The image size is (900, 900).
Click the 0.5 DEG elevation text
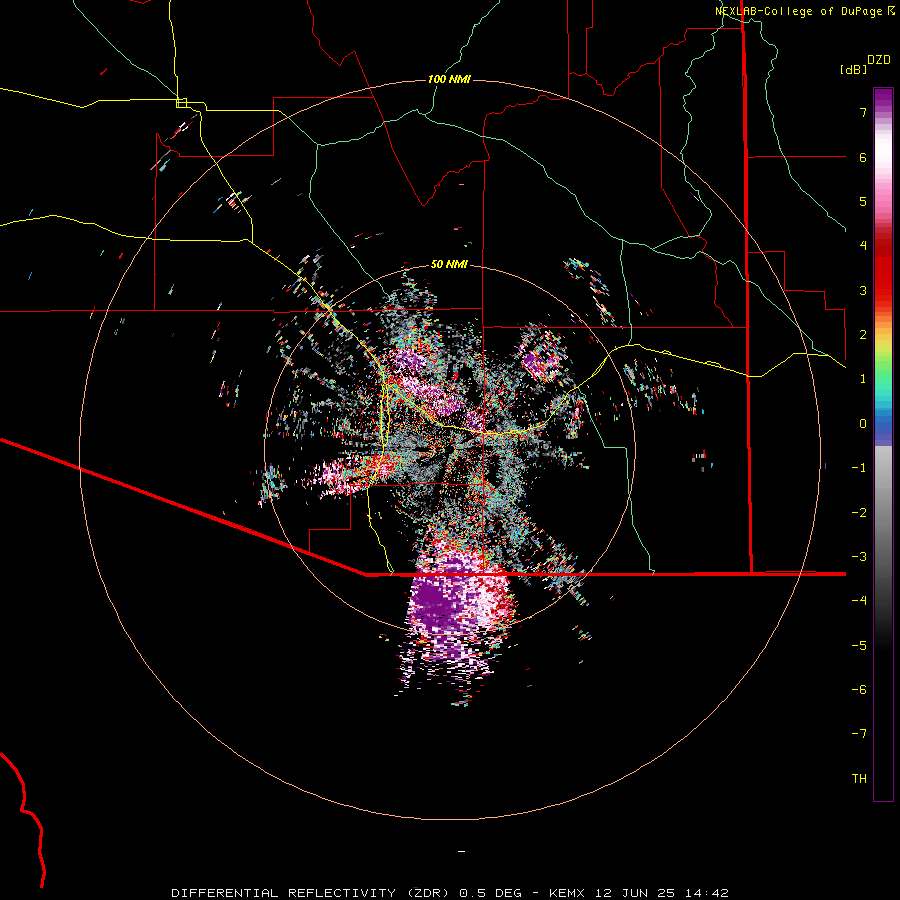(490, 893)
